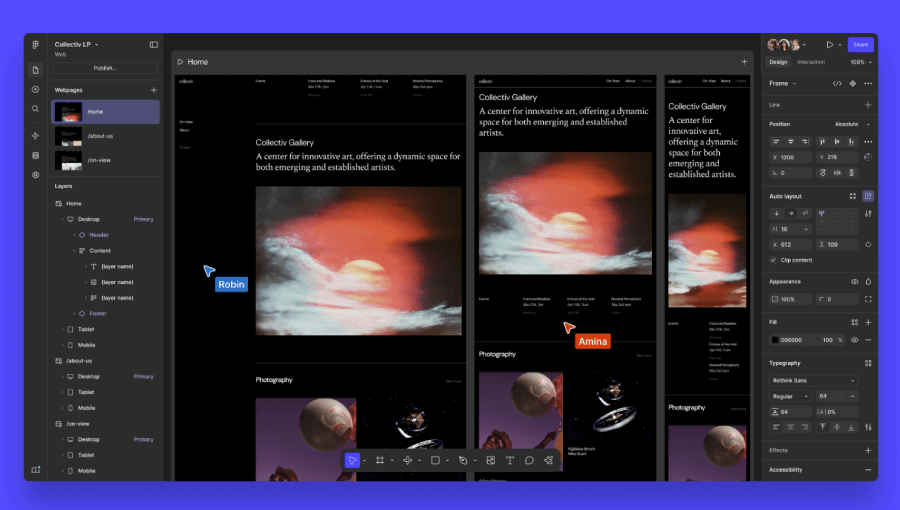Viewport: 900px width, 510px height.
Task: Add a Link with plus icon
Action: [868, 105]
